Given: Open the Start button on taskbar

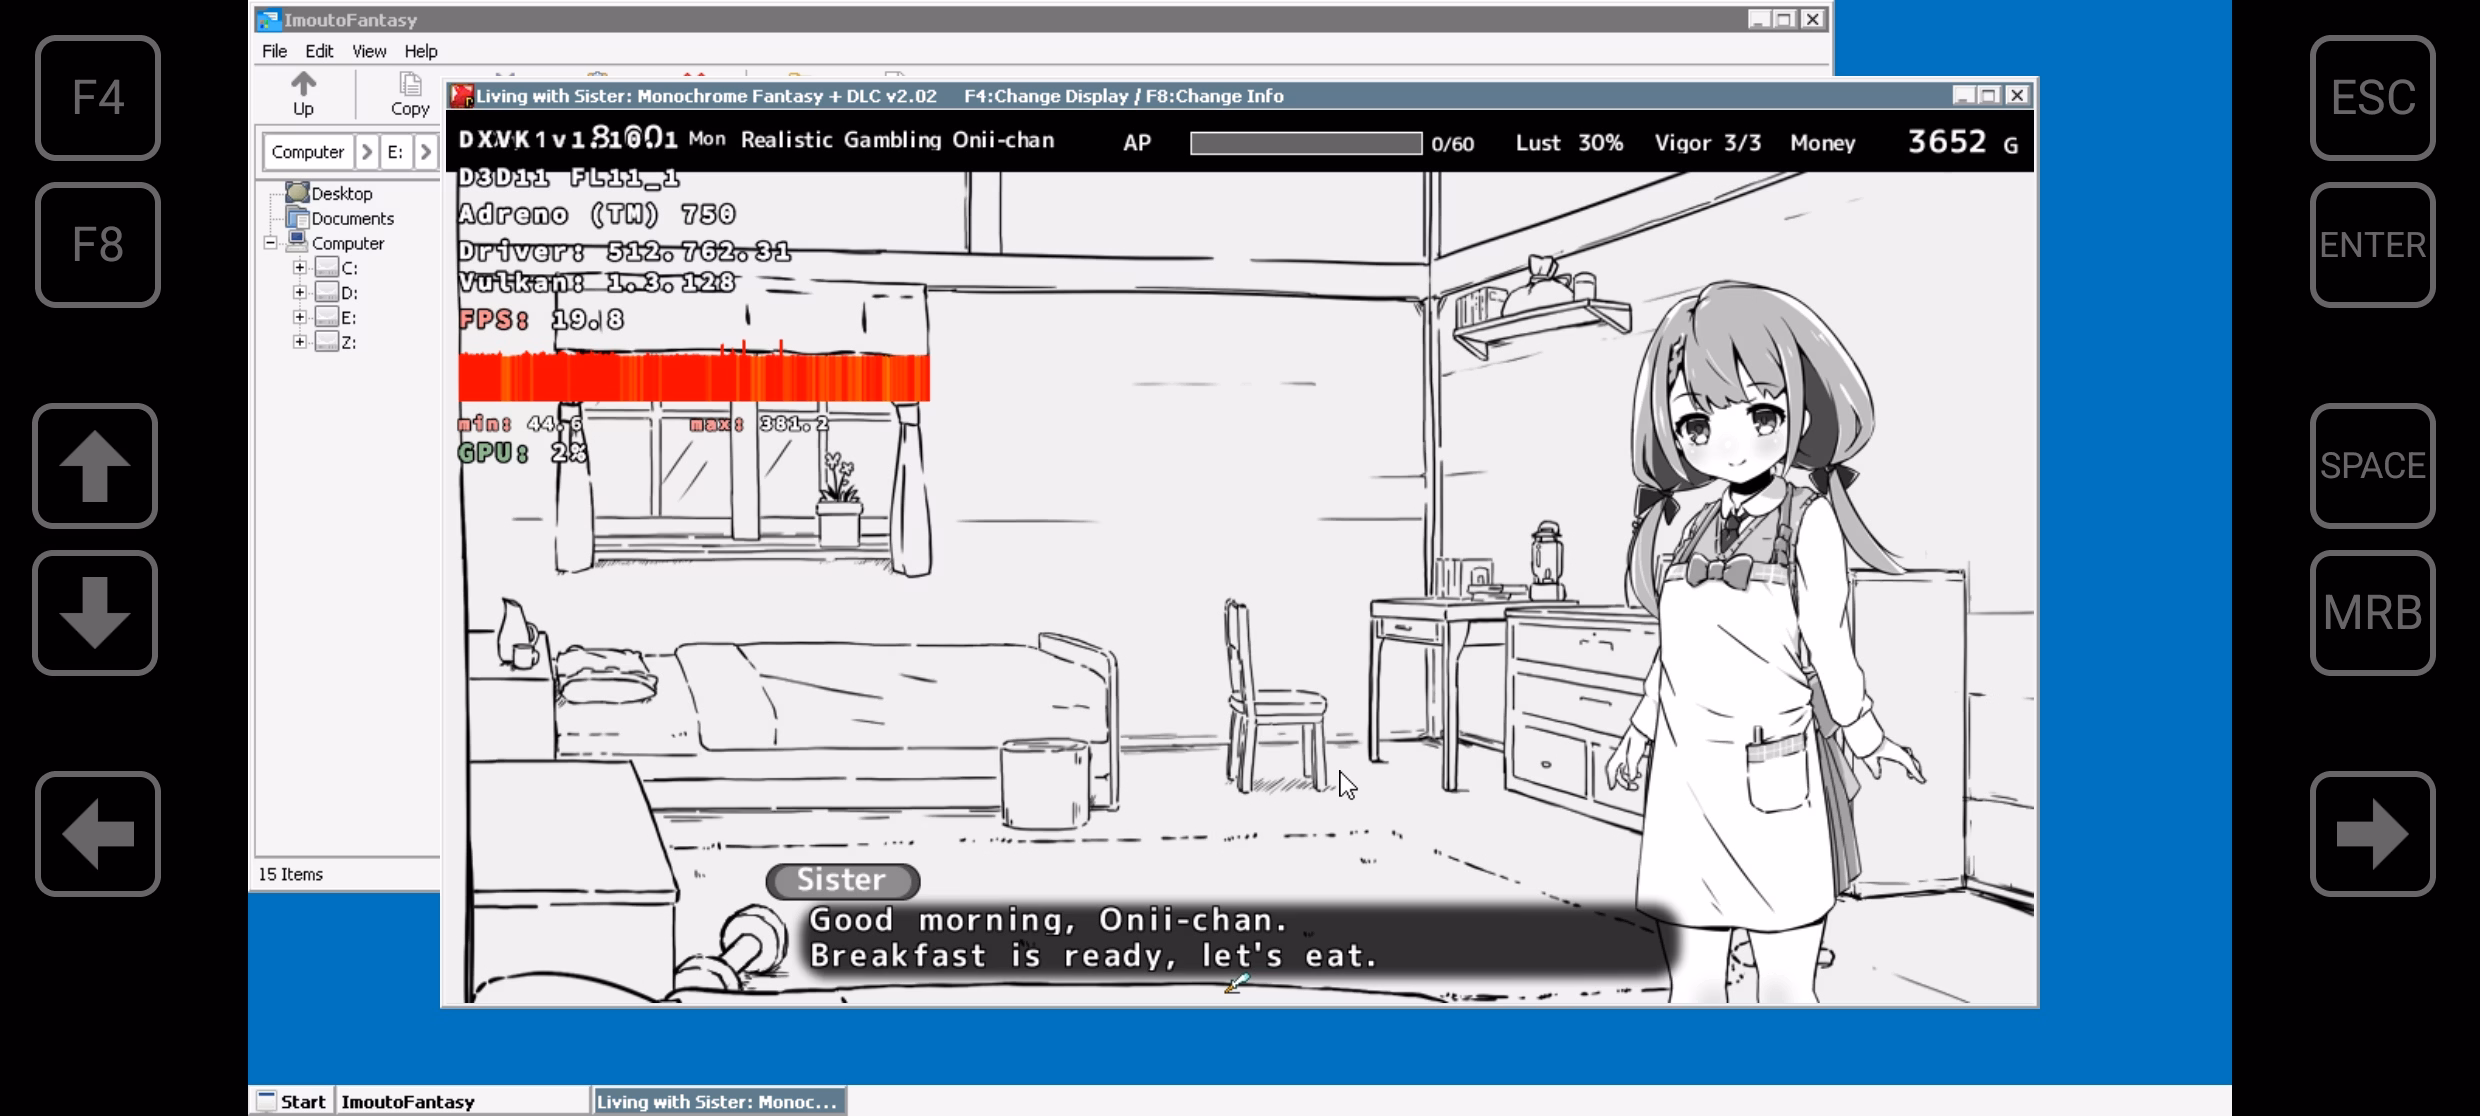Looking at the screenshot, I should click(x=292, y=1101).
